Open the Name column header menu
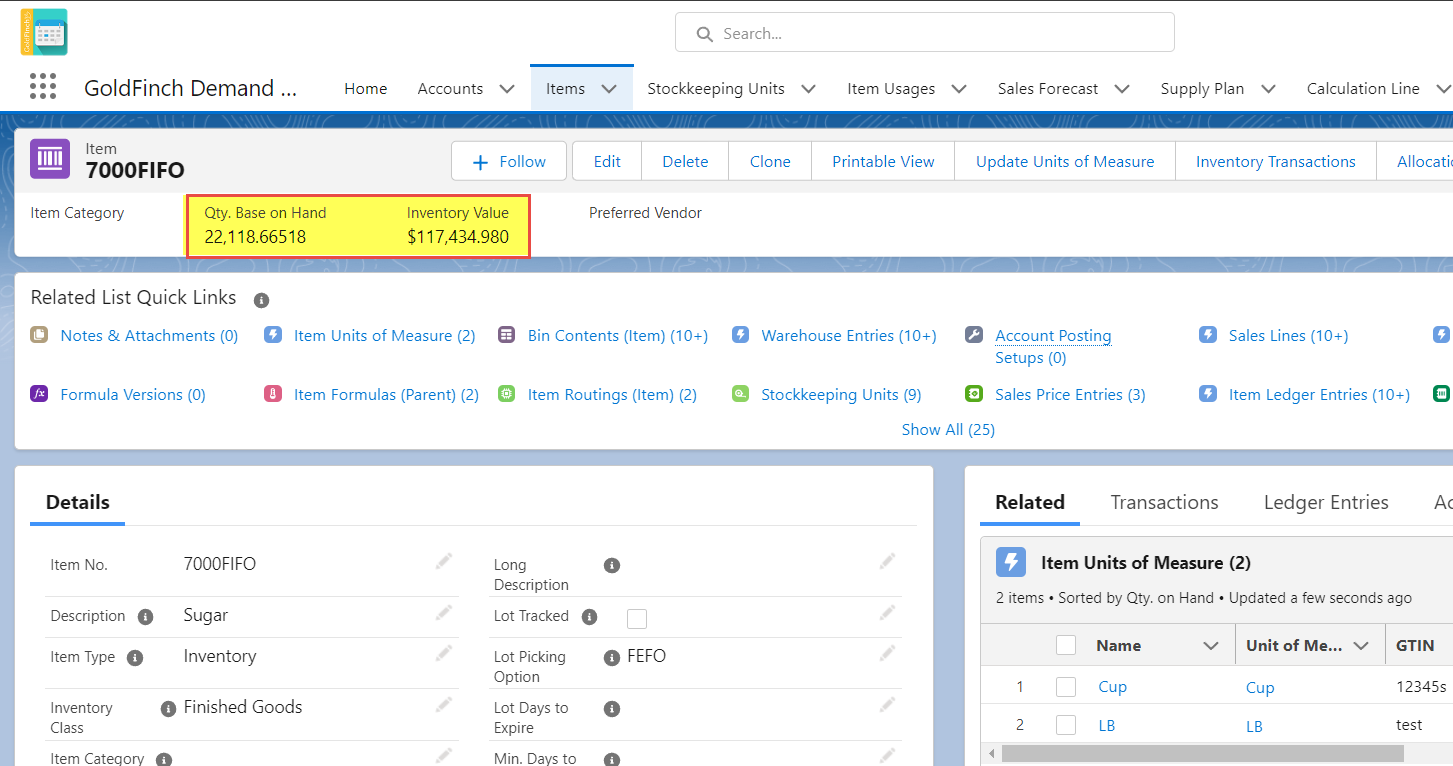Screen dimensions: 1453x766 (x=1211, y=646)
